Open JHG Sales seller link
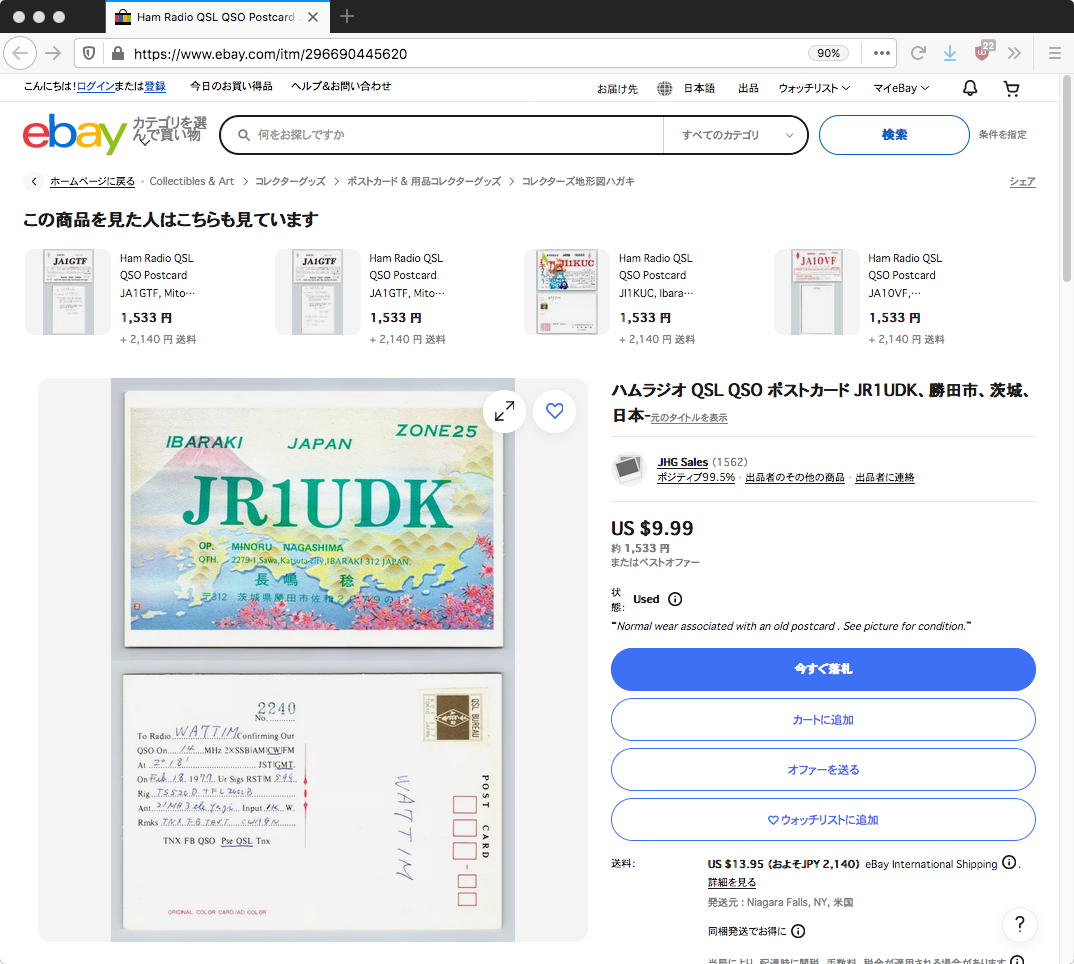Screen dimensions: 1074x964 (682, 462)
